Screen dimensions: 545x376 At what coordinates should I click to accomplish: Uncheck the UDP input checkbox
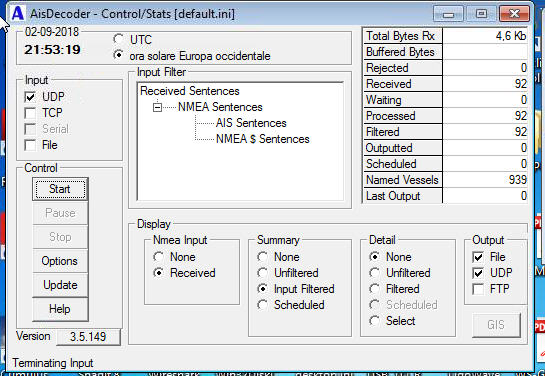[30, 97]
